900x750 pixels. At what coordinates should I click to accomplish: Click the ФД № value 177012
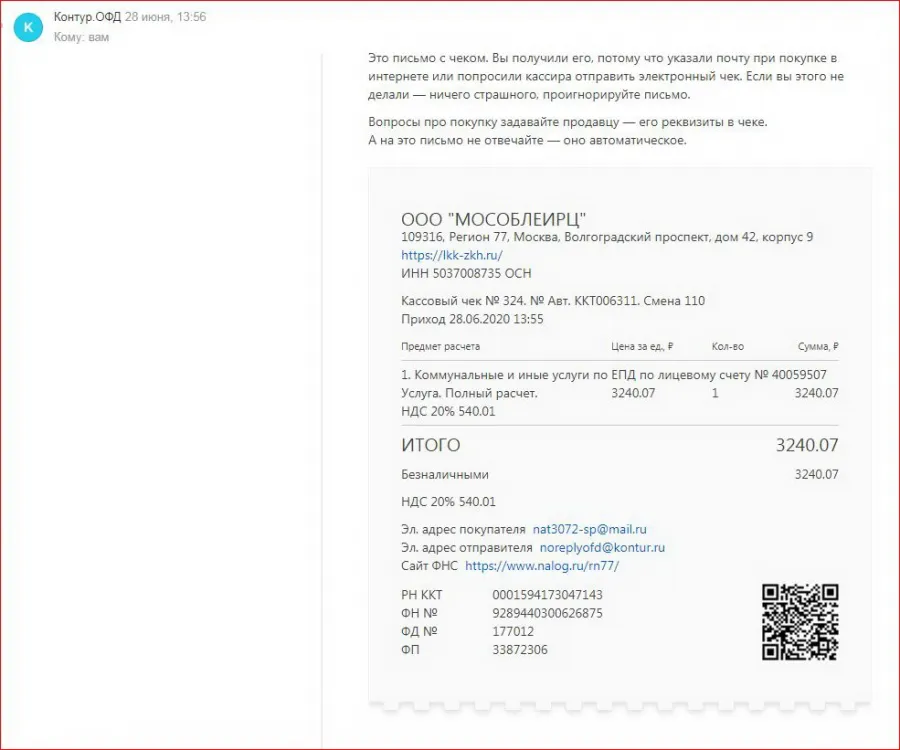coord(513,632)
